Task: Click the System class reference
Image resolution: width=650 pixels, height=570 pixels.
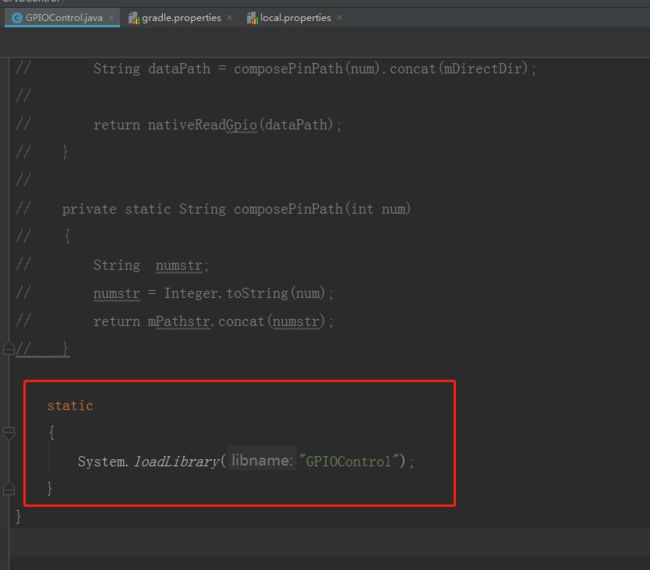Action: 101,461
